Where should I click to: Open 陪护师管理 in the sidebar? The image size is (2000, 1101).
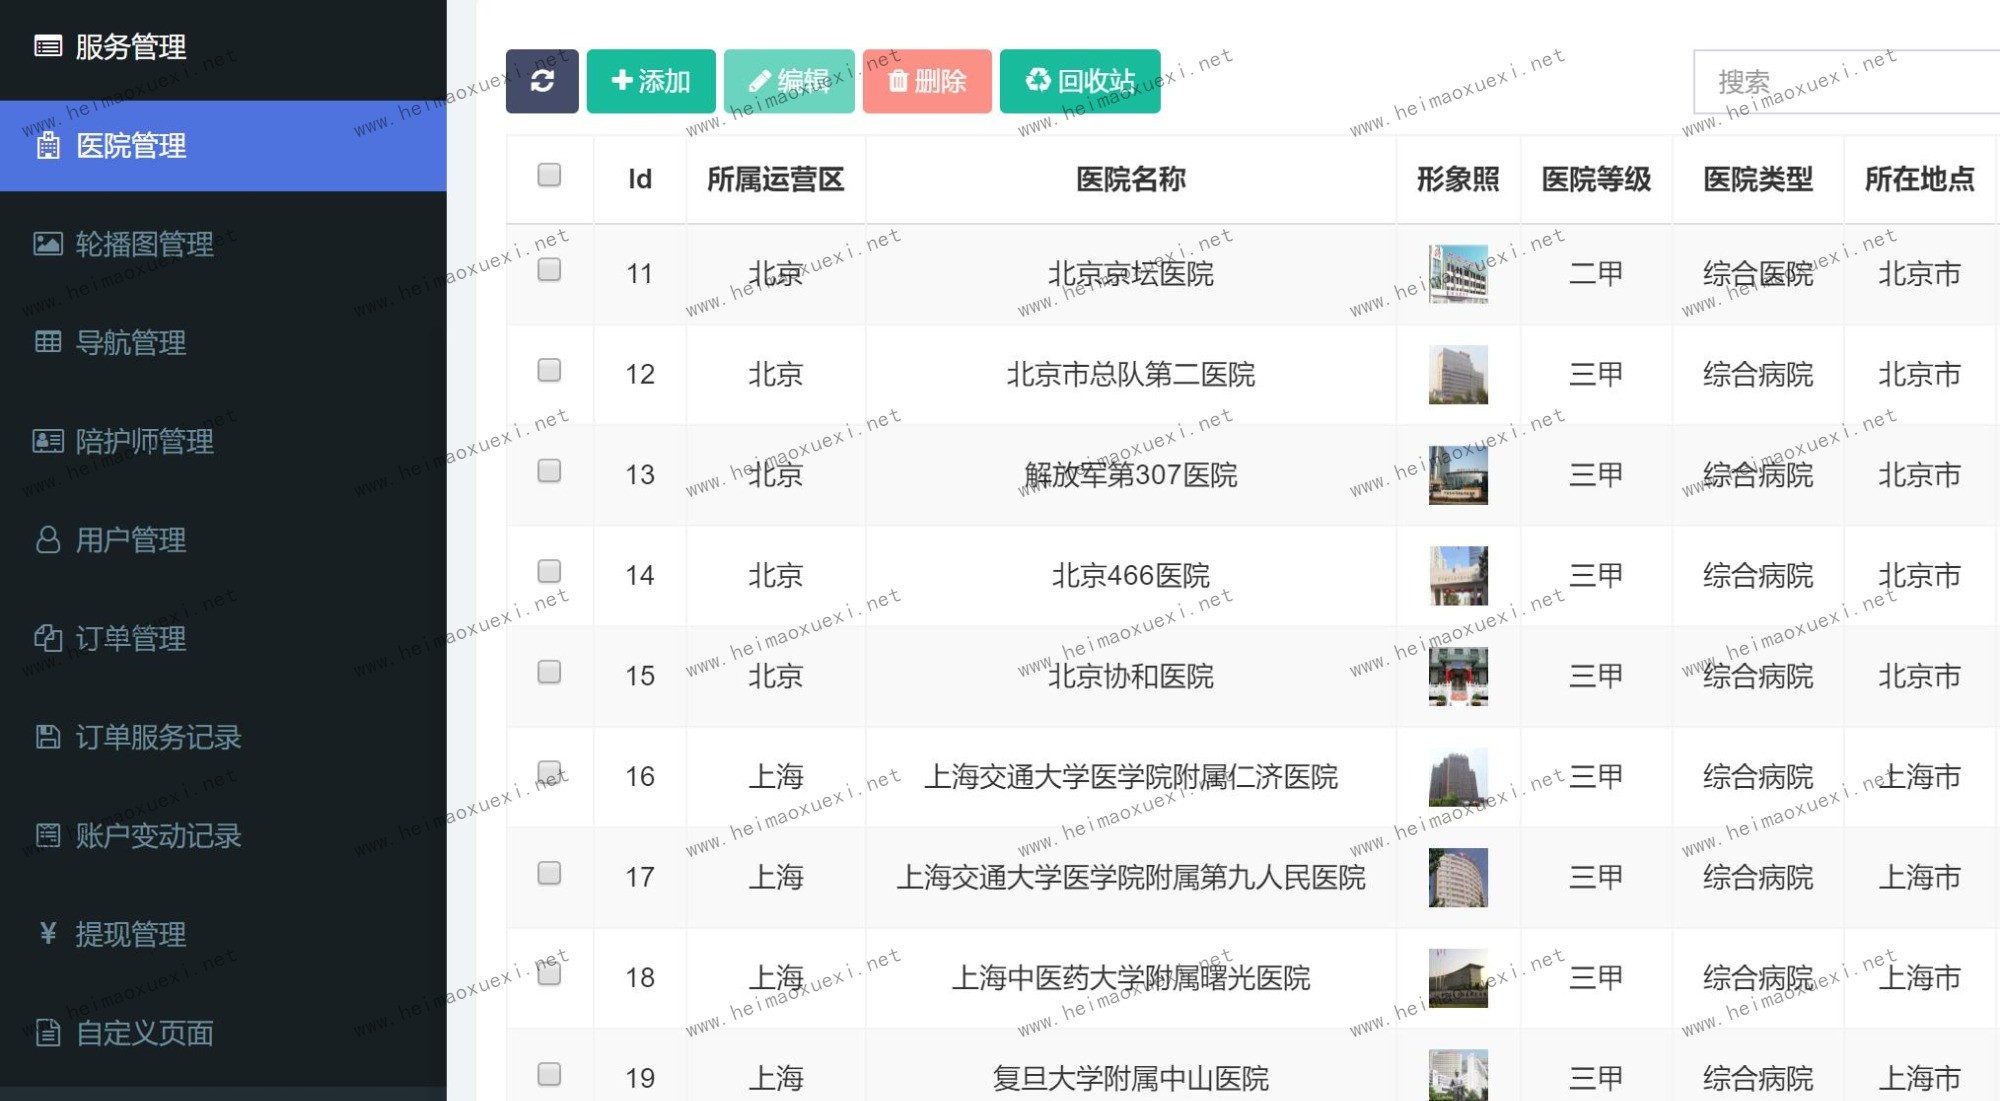point(144,441)
